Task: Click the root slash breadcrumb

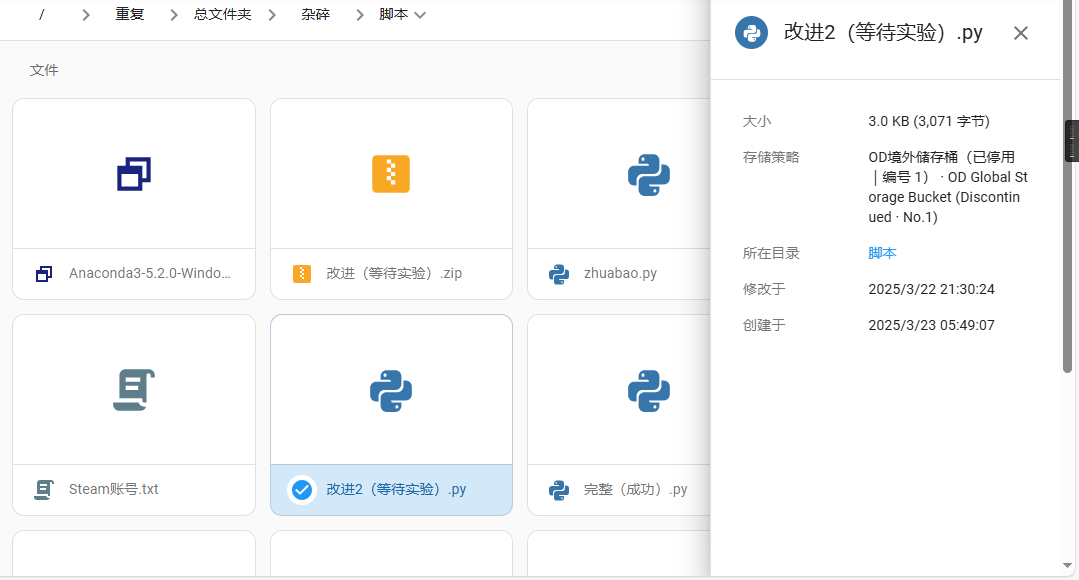Action: (41, 15)
